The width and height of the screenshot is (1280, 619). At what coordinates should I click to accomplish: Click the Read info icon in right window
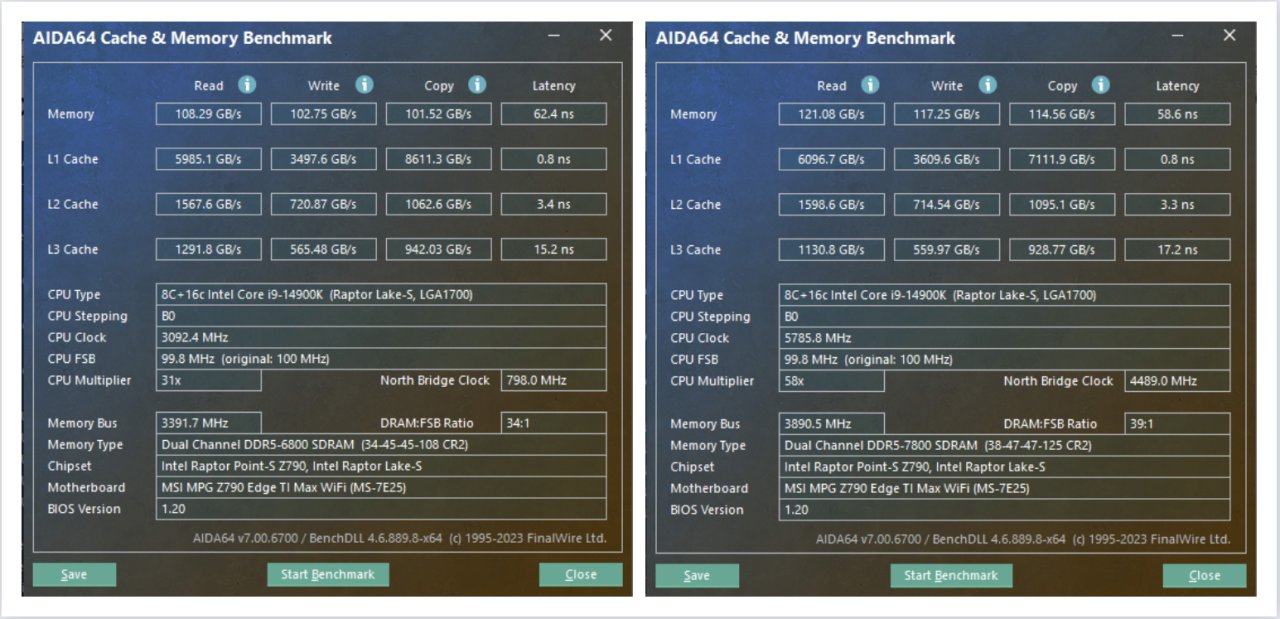[x=870, y=85]
